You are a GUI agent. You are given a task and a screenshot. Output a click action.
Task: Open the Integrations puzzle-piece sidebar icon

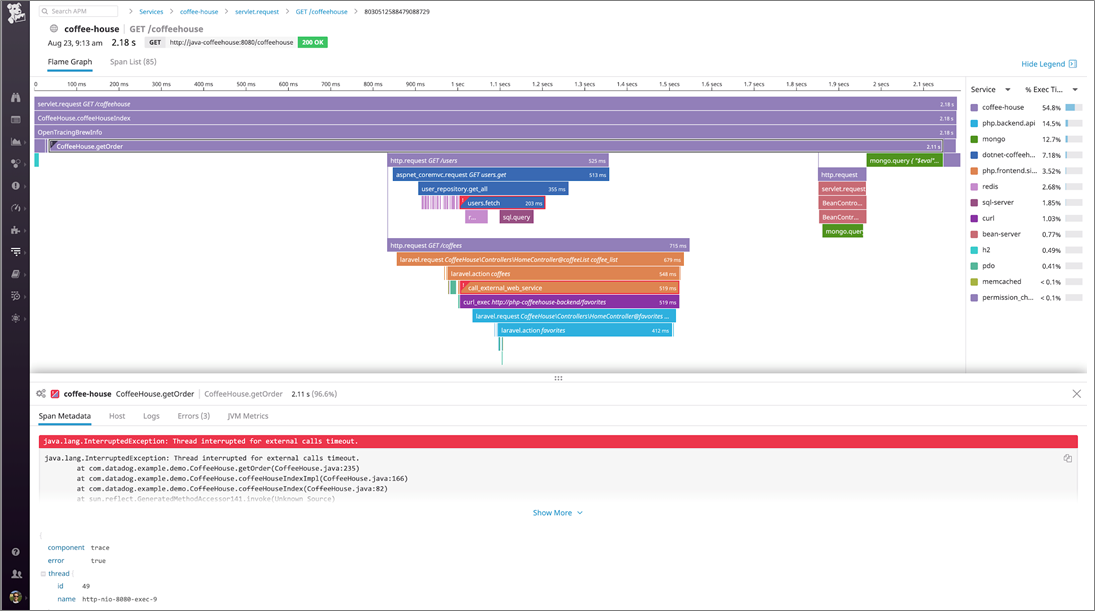point(15,230)
